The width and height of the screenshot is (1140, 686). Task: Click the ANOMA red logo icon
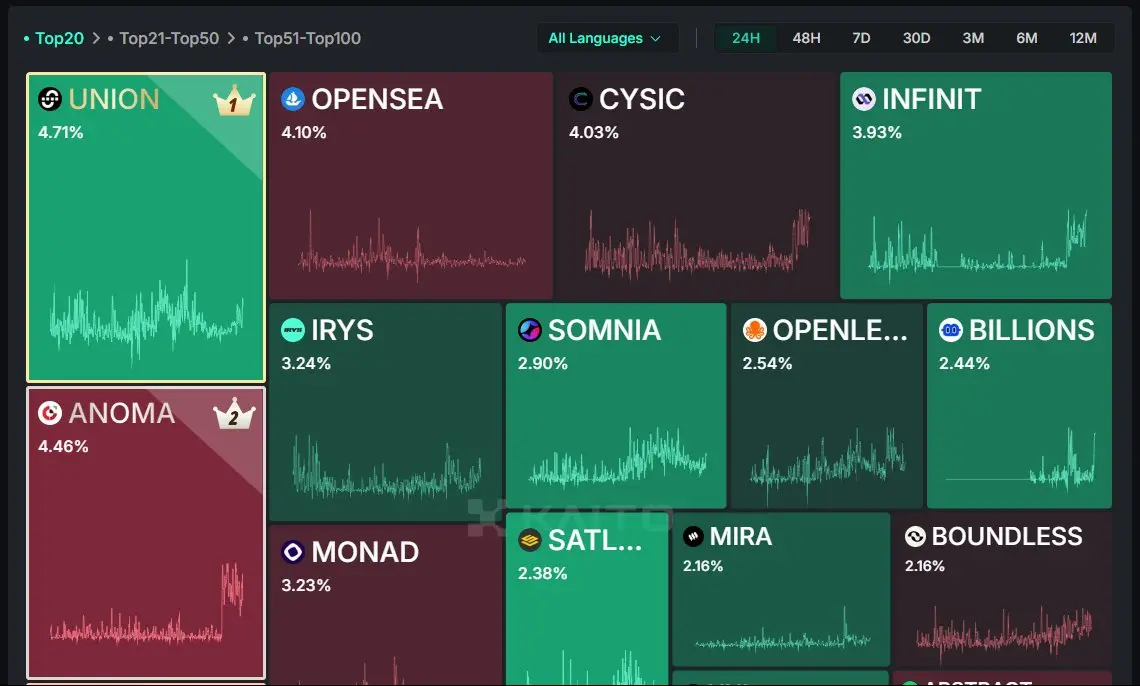pos(50,413)
